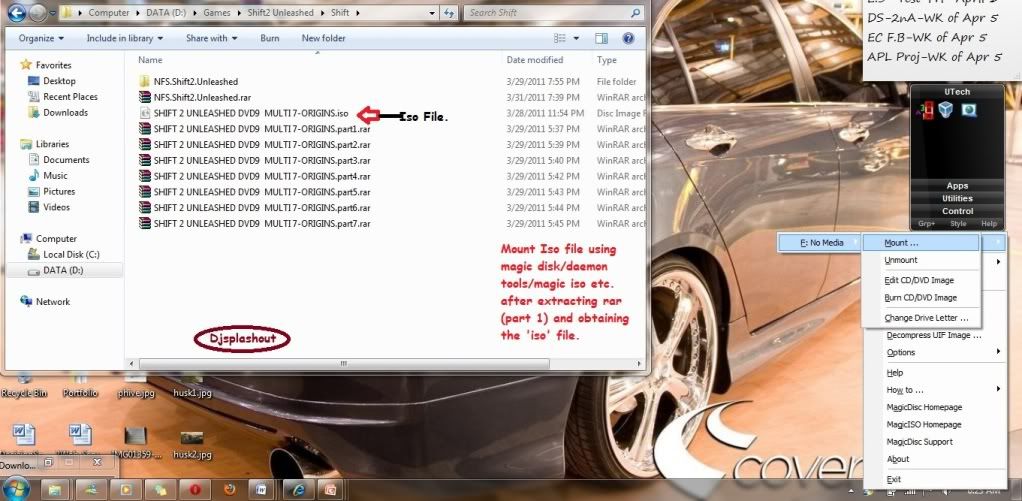The image size is (1022, 501).
Task: Open the address bar history dropdown
Action: (x=433, y=12)
